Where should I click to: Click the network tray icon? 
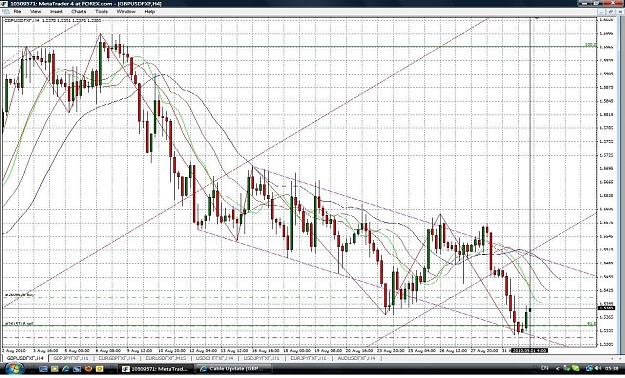[x=589, y=368]
